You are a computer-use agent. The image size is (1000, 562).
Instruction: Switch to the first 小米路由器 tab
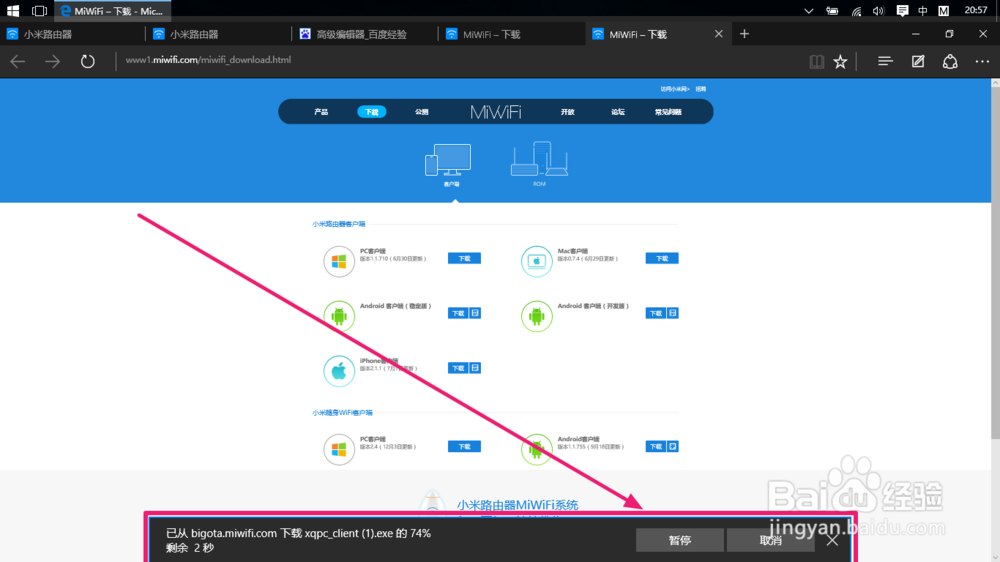tap(73, 34)
